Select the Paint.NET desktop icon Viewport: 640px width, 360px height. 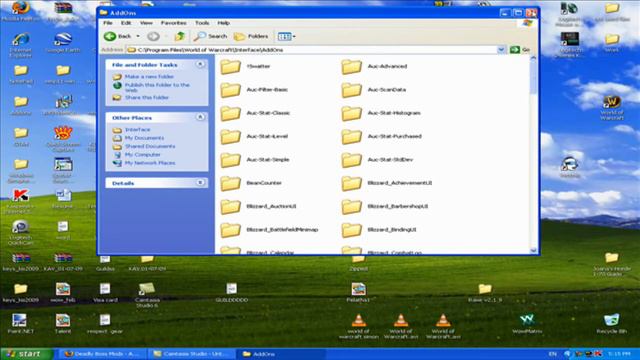point(20,324)
